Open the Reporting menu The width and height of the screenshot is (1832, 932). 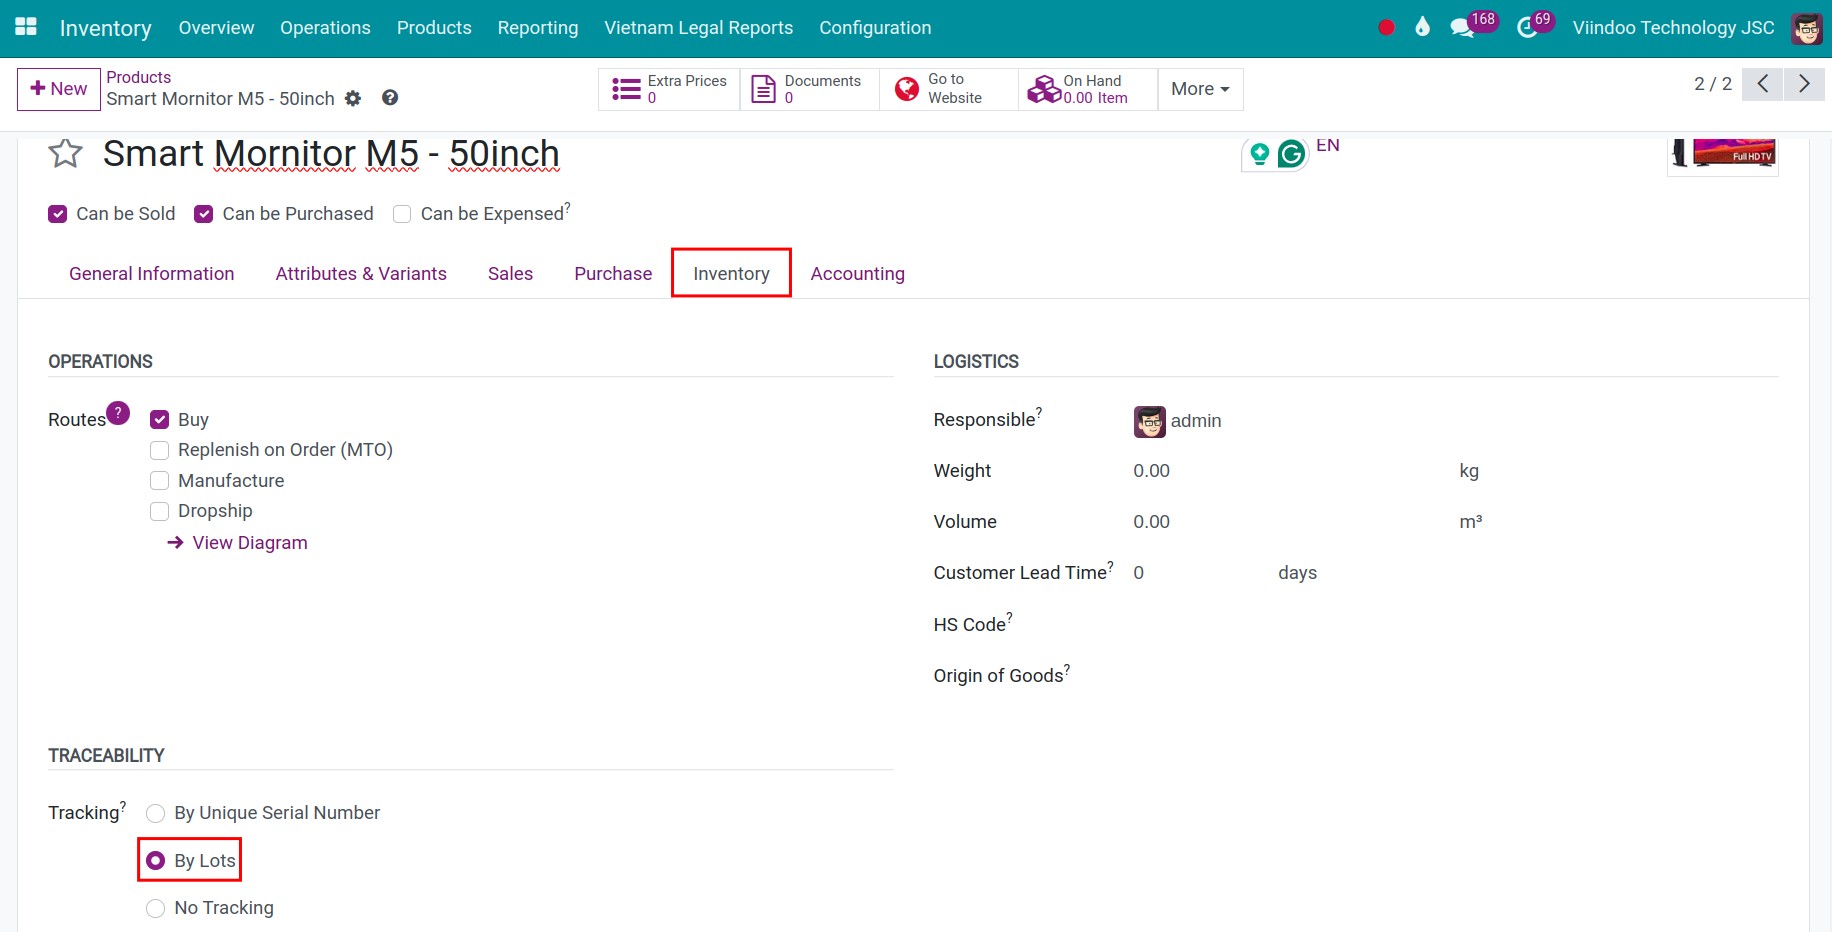click(x=538, y=28)
